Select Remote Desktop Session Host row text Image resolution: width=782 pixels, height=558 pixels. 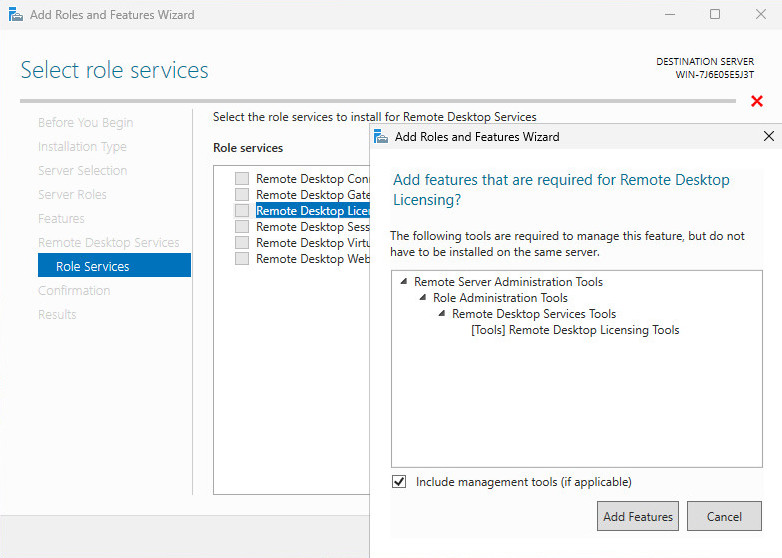coord(313,226)
